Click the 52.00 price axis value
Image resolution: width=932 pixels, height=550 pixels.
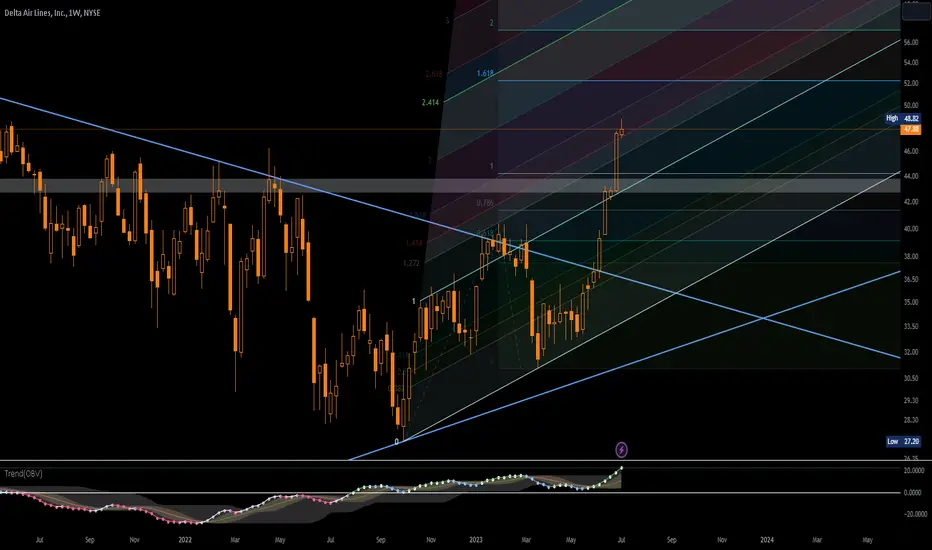[x=911, y=83]
